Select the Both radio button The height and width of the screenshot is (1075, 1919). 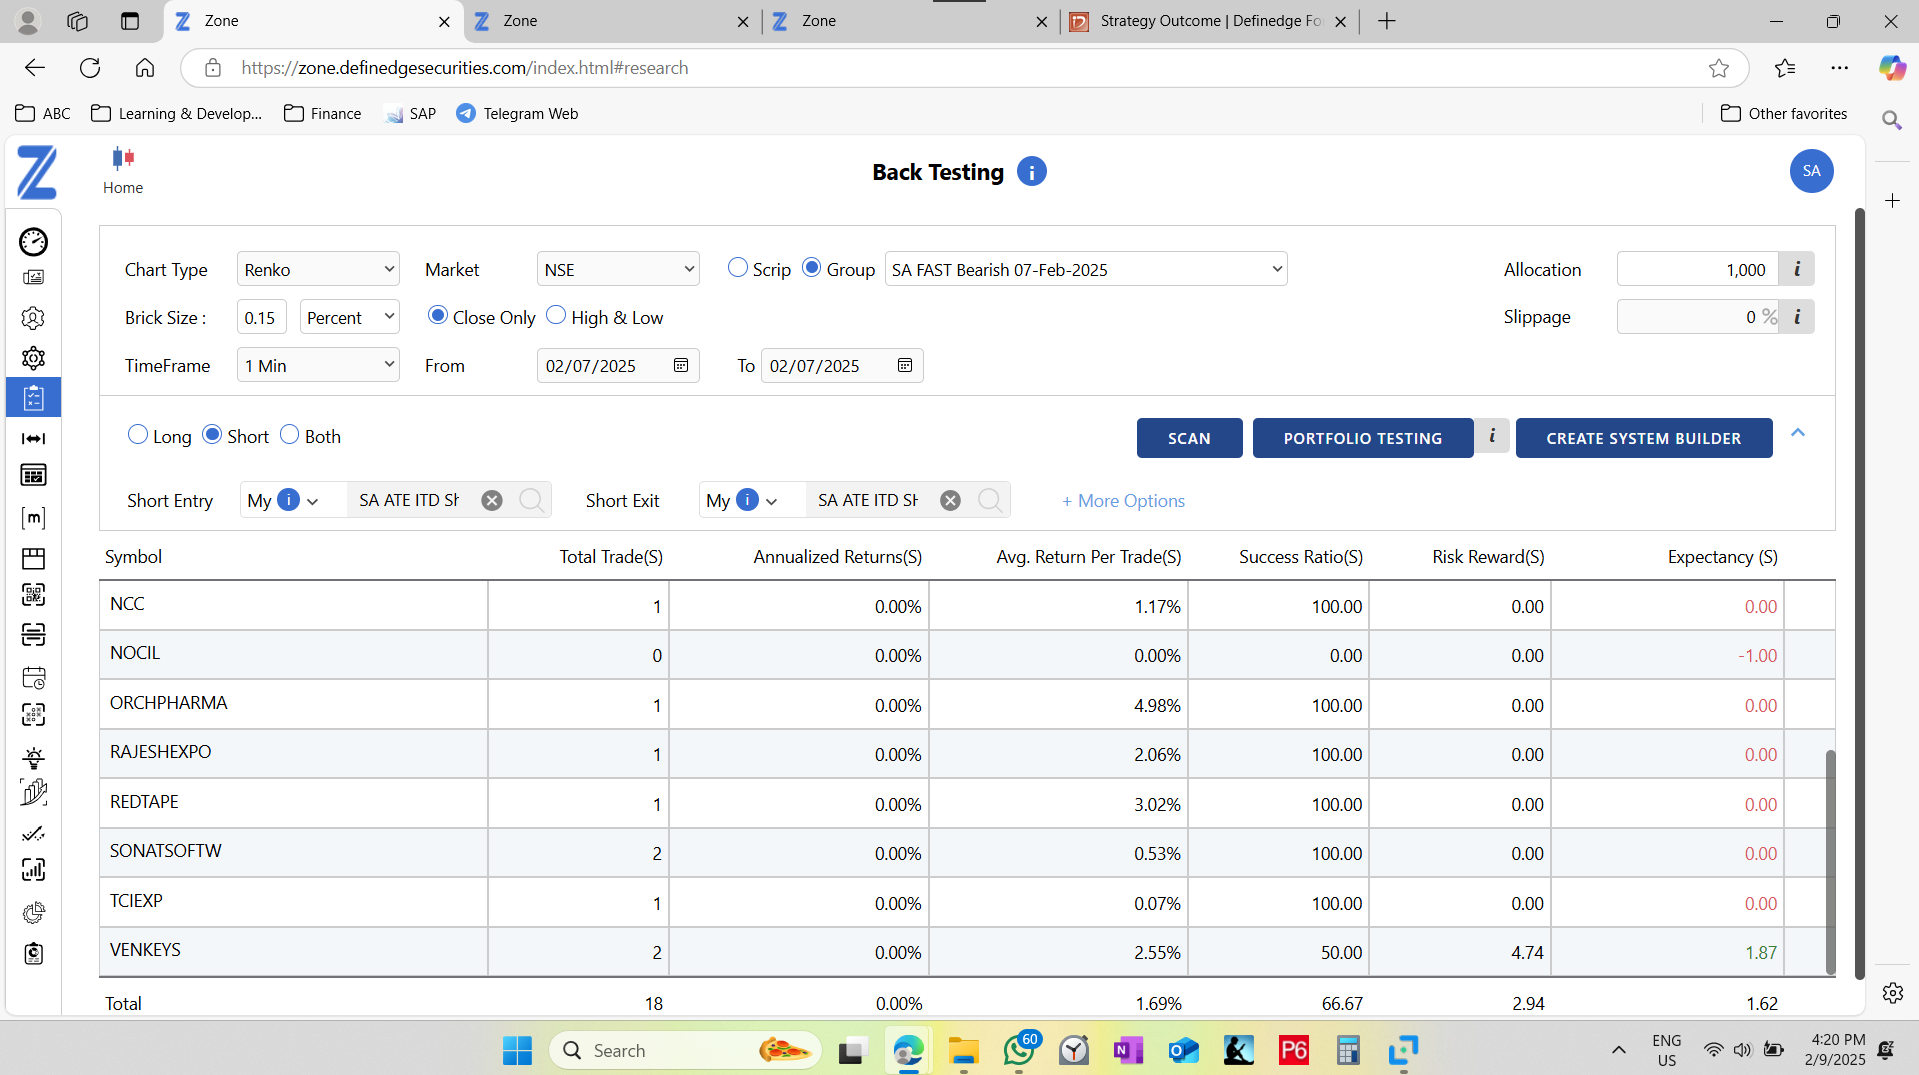(x=289, y=435)
